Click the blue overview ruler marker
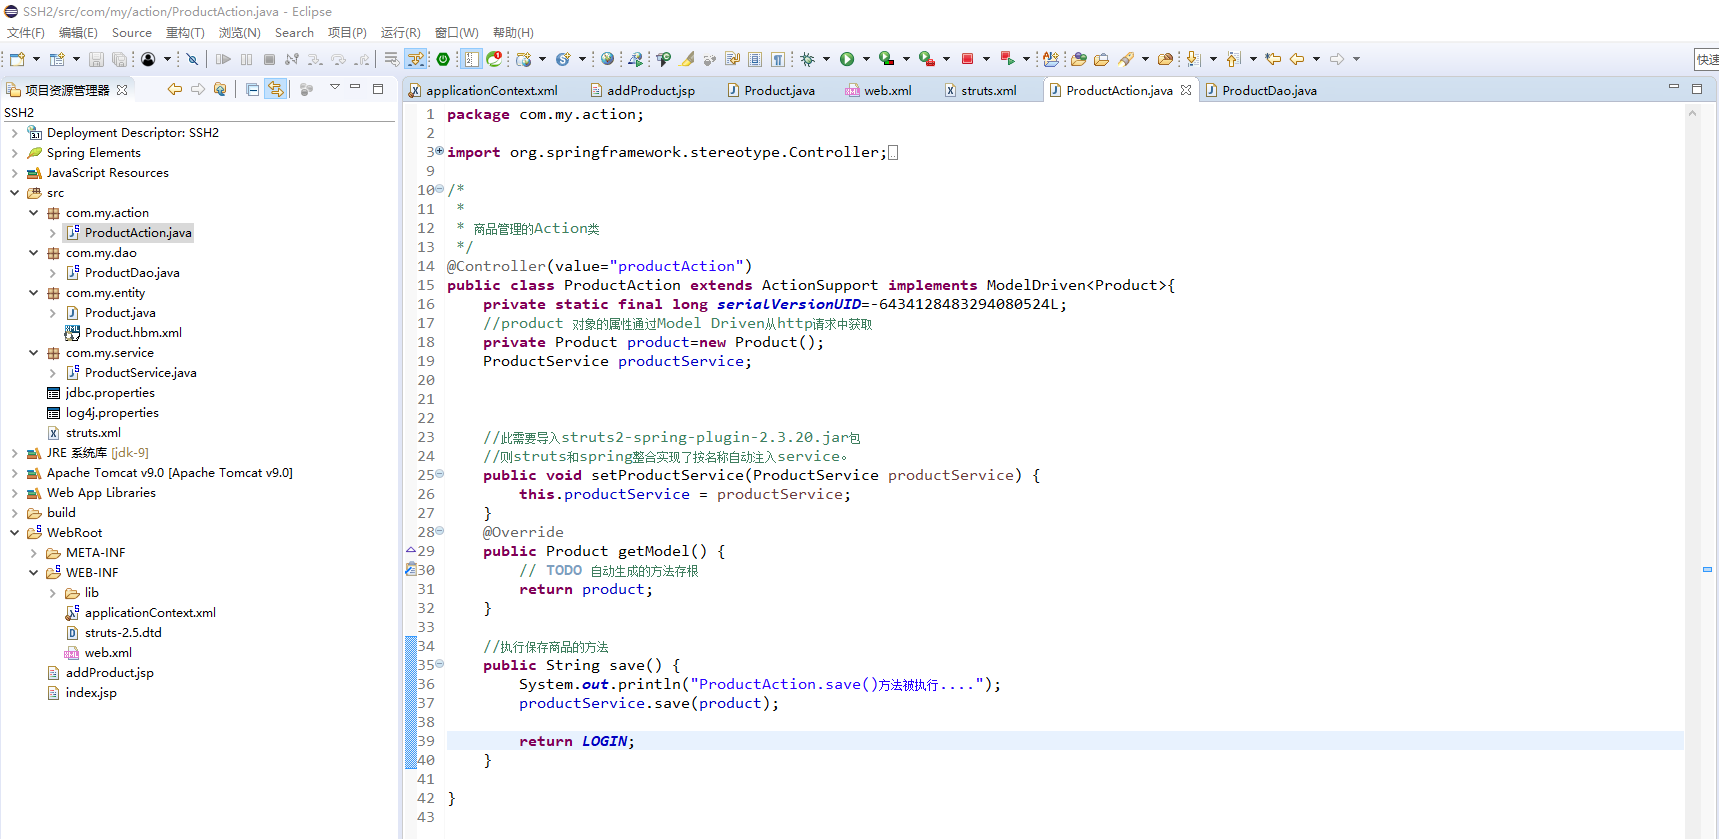The width and height of the screenshot is (1719, 839). (x=1707, y=569)
